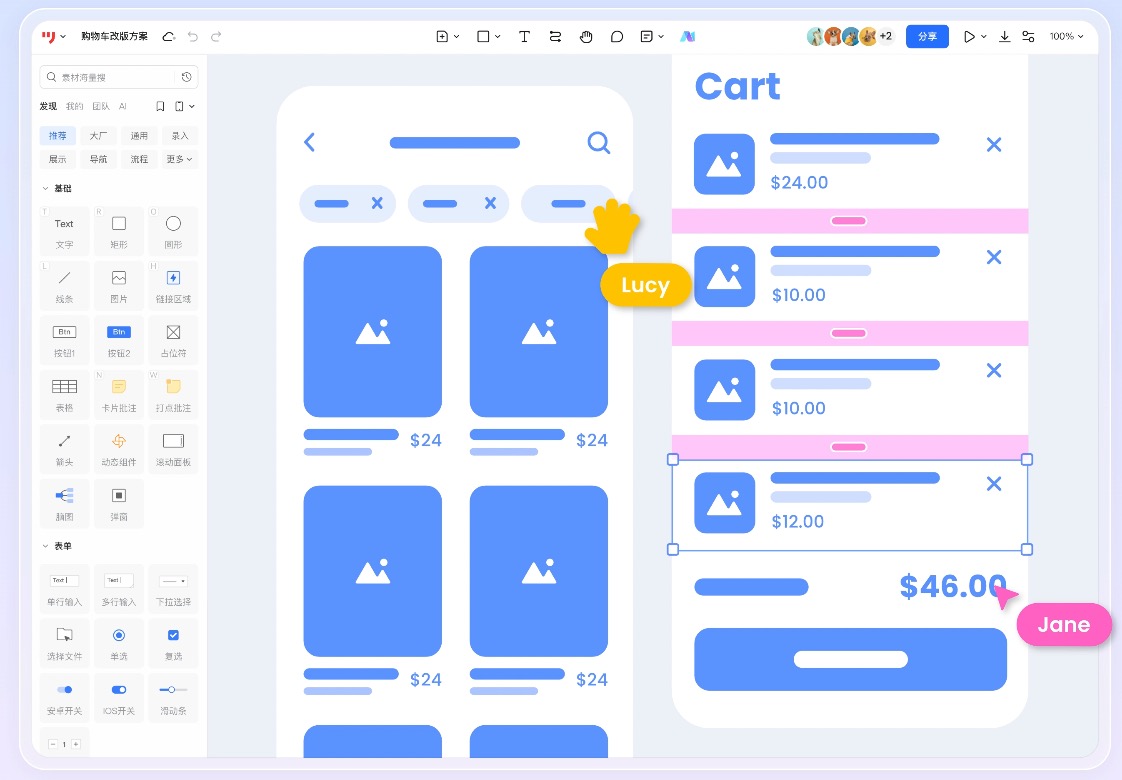Click the magnifier icon in product list mockup
This screenshot has height=780, width=1122.
pos(599,143)
